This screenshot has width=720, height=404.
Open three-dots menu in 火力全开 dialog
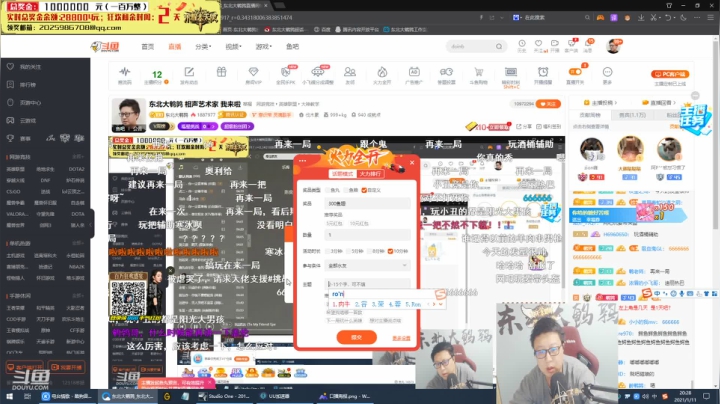(x=302, y=161)
